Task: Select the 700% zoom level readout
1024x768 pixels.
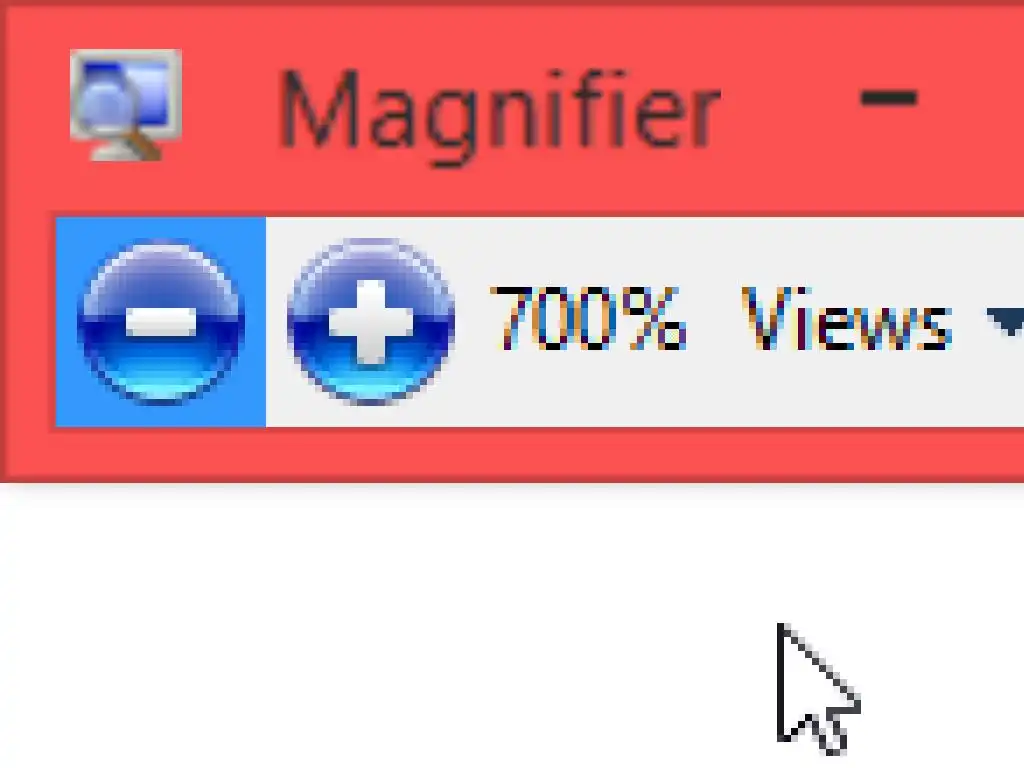Action: click(x=588, y=319)
